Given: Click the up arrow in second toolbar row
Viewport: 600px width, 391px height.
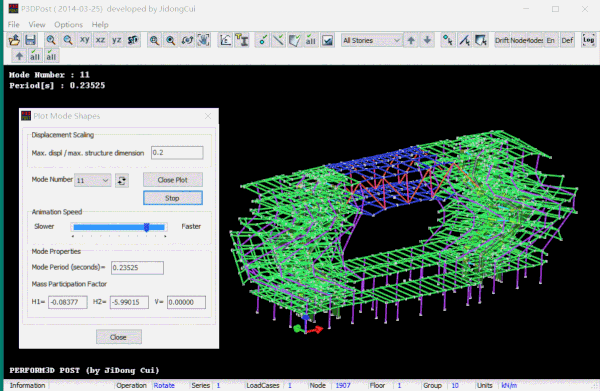Looking at the screenshot, I should point(19,56).
